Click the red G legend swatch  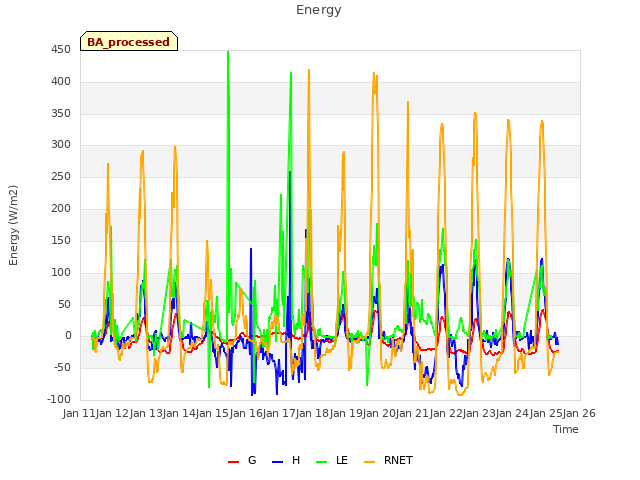[x=233, y=462]
